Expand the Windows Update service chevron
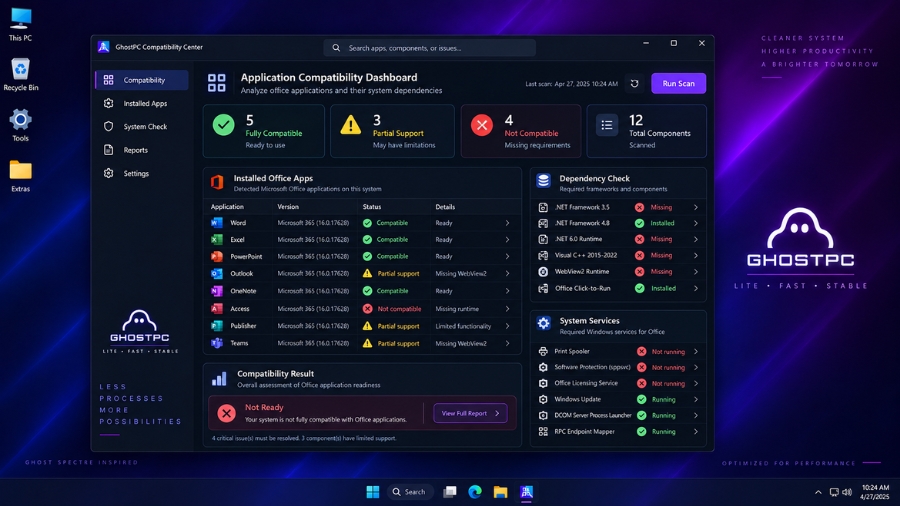Screen dimensions: 900x506 tap(696, 399)
